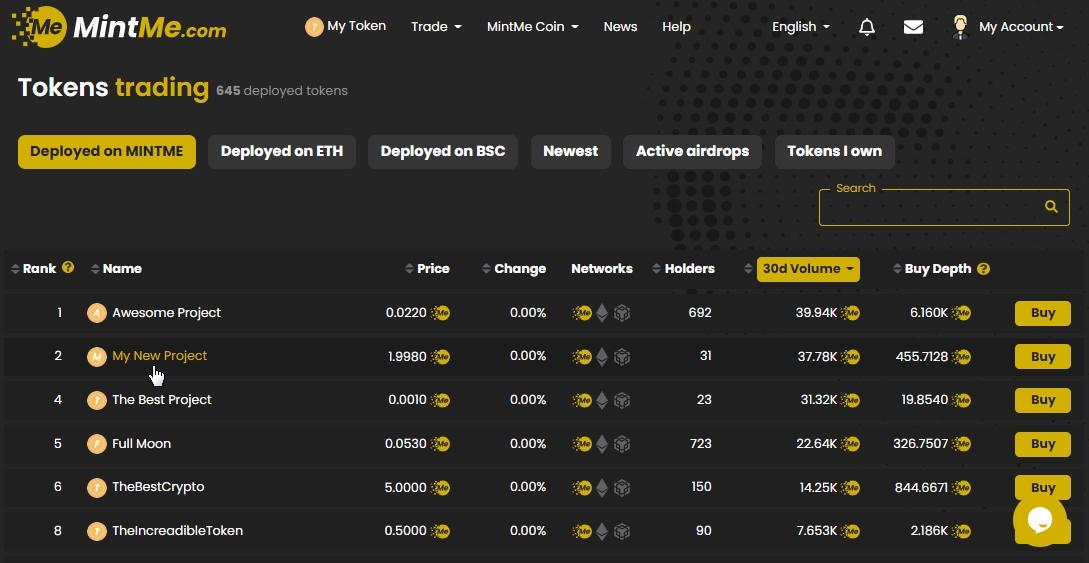This screenshot has width=1089, height=563.
Task: Open the live chat bubble
Action: click(x=1039, y=519)
